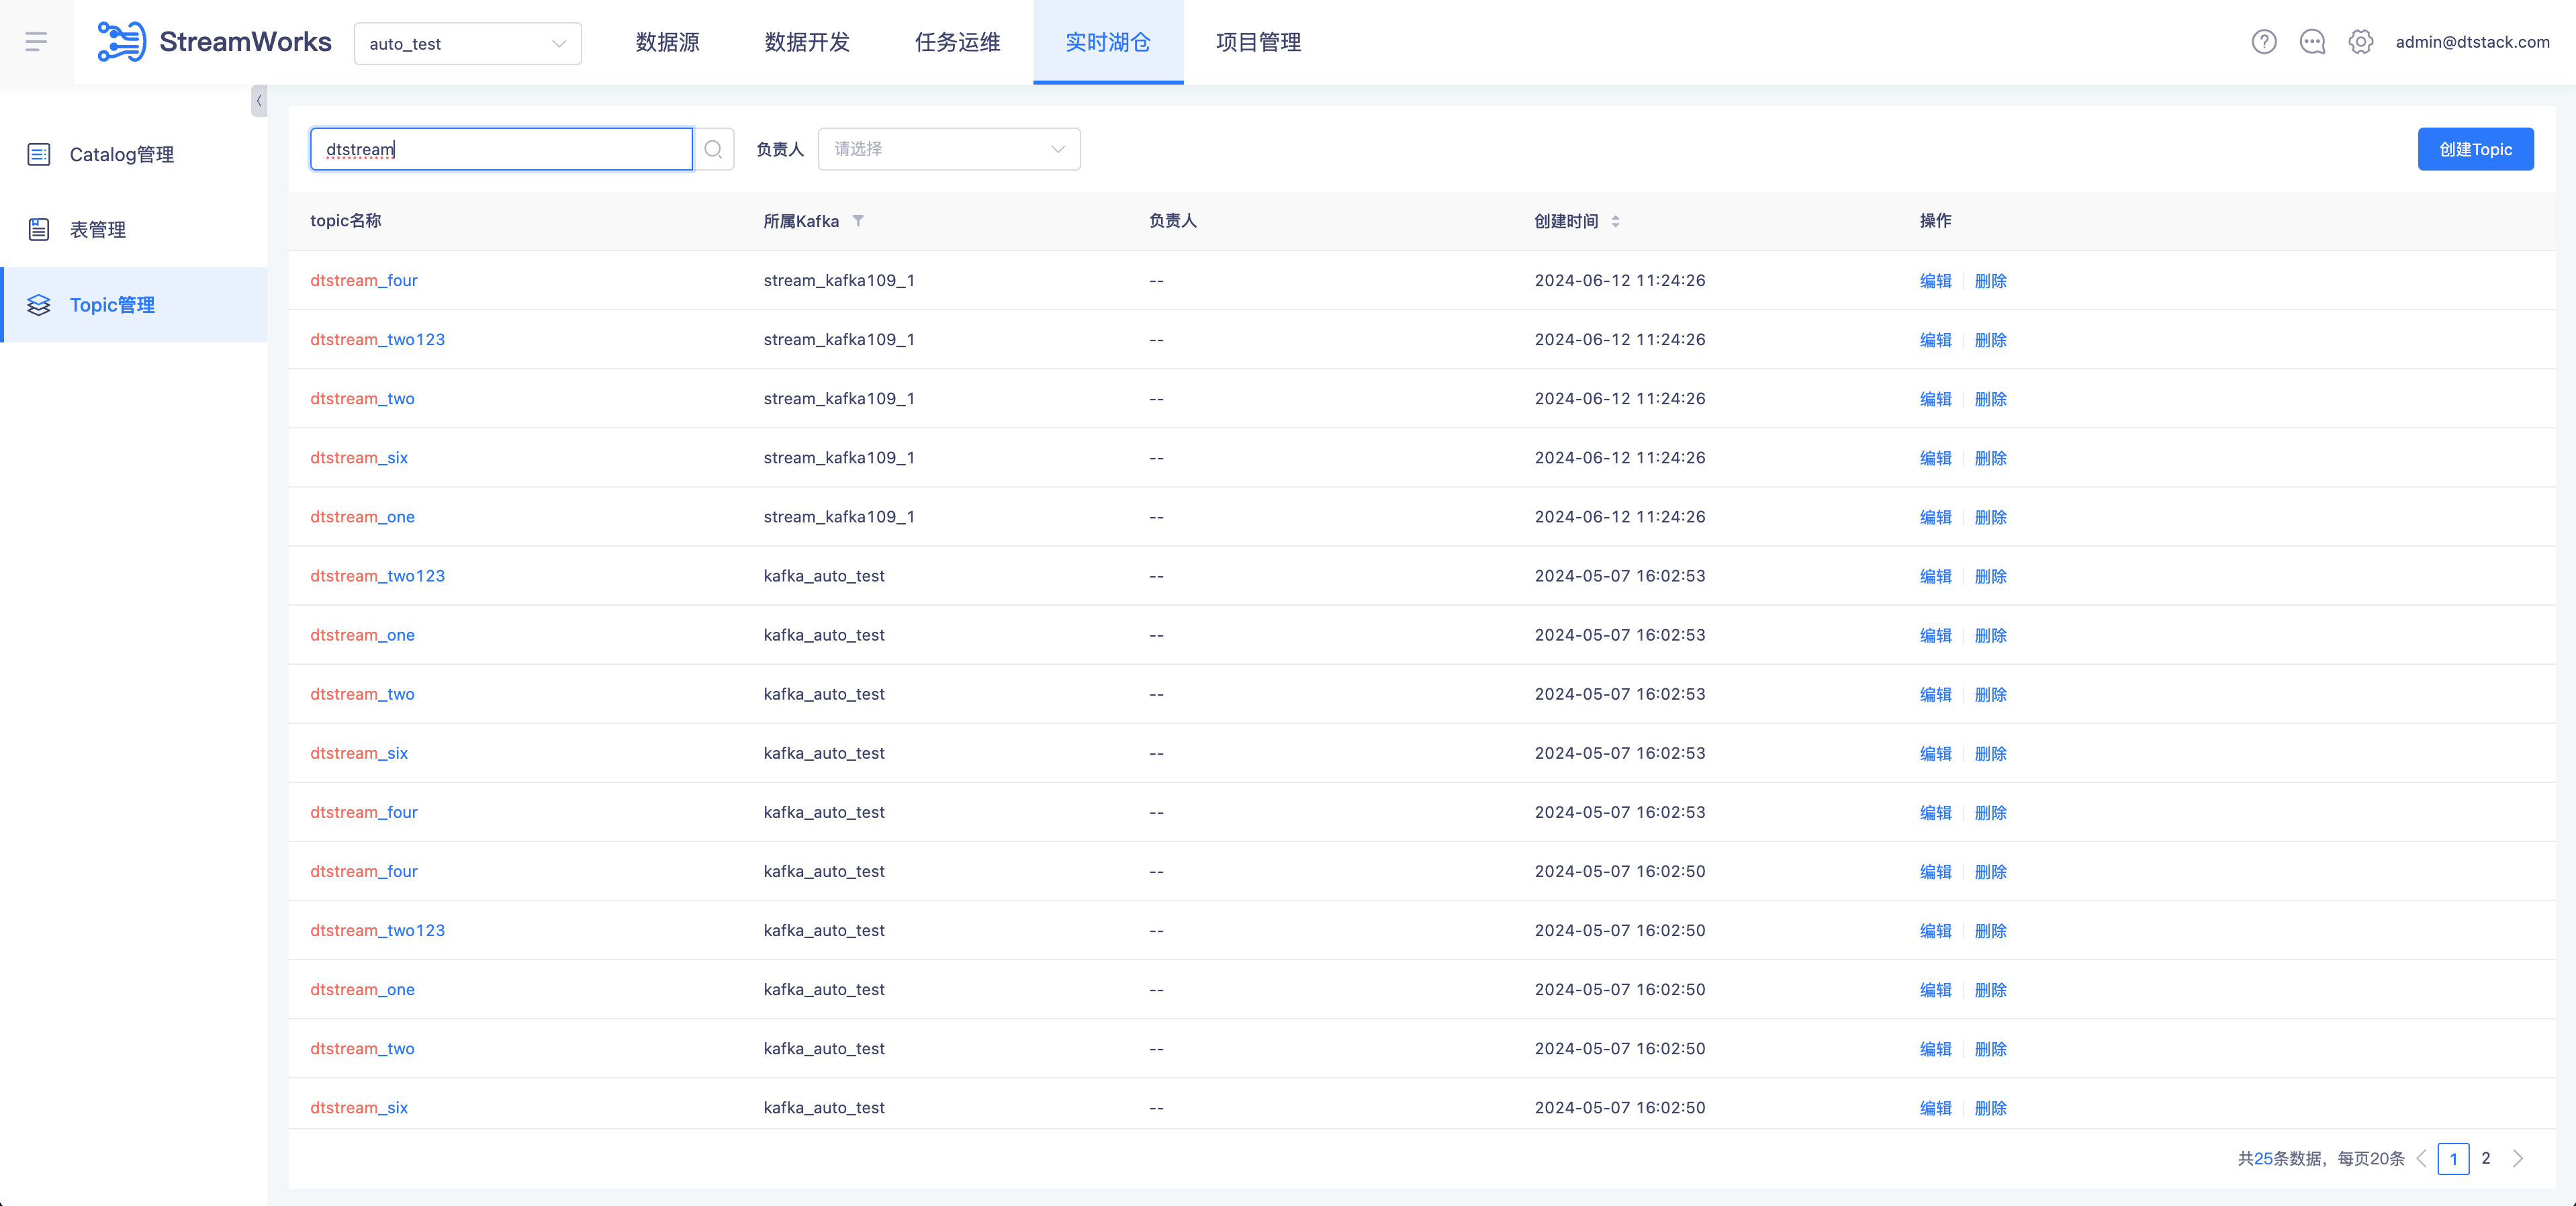Screen dimensions: 2576x1206
Task: Focus the topic search input field
Action: 501,149
